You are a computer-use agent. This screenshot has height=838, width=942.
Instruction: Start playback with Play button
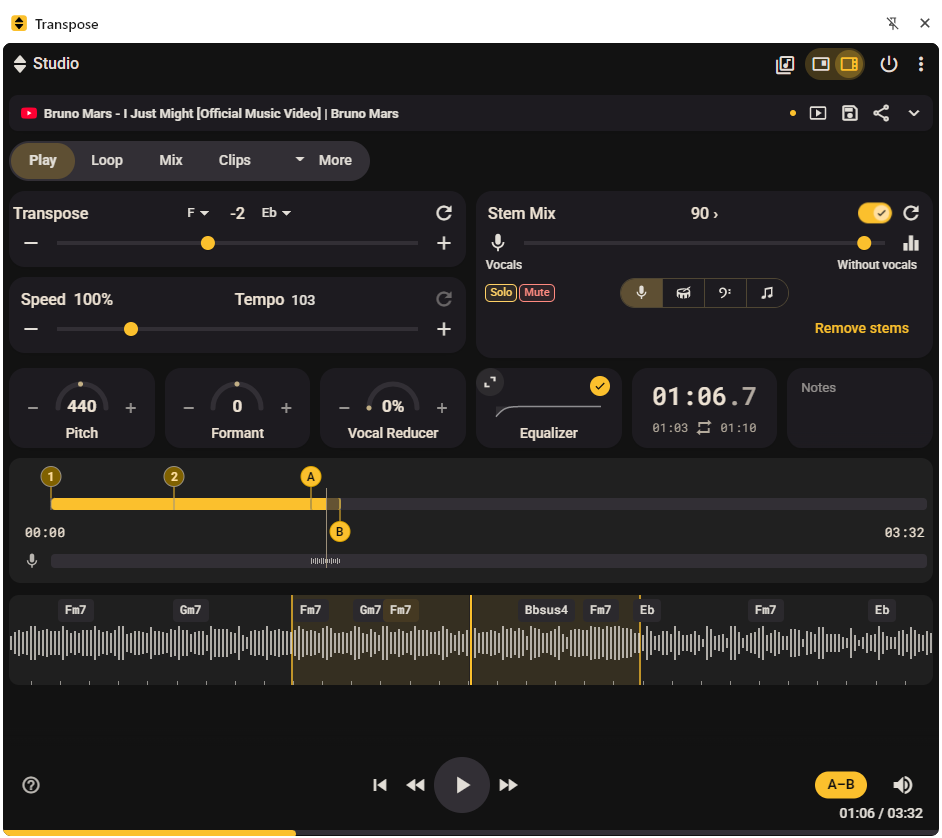pos(461,785)
